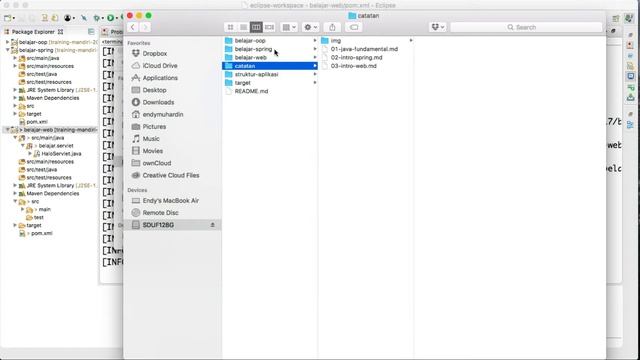Screen dimensions: 640x360
Task: Open the Finder arrange-by dropdown
Action: [289, 27]
